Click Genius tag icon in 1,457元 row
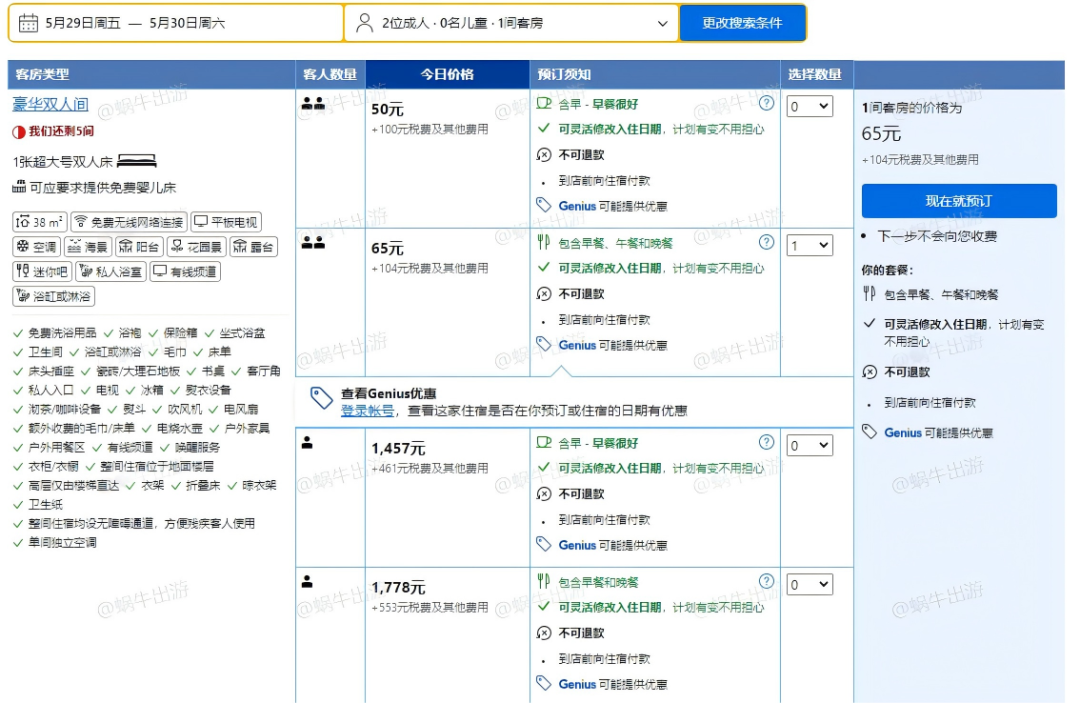The image size is (1080, 703). pyautogui.click(x=543, y=544)
